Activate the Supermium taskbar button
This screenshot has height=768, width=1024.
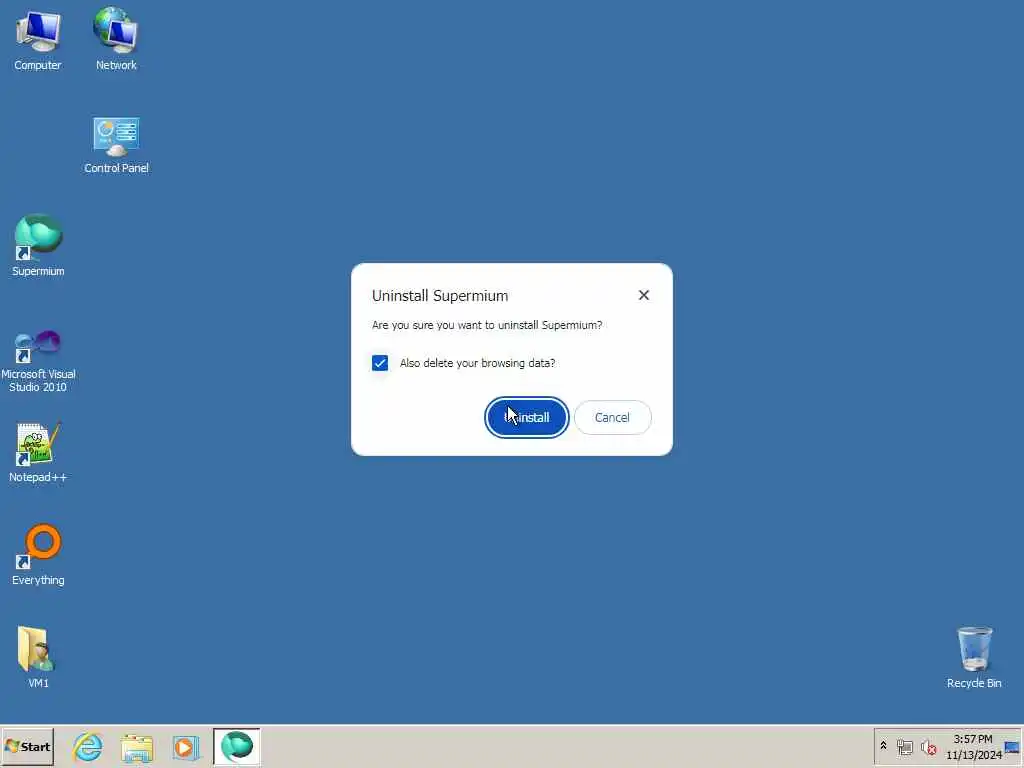pos(236,746)
